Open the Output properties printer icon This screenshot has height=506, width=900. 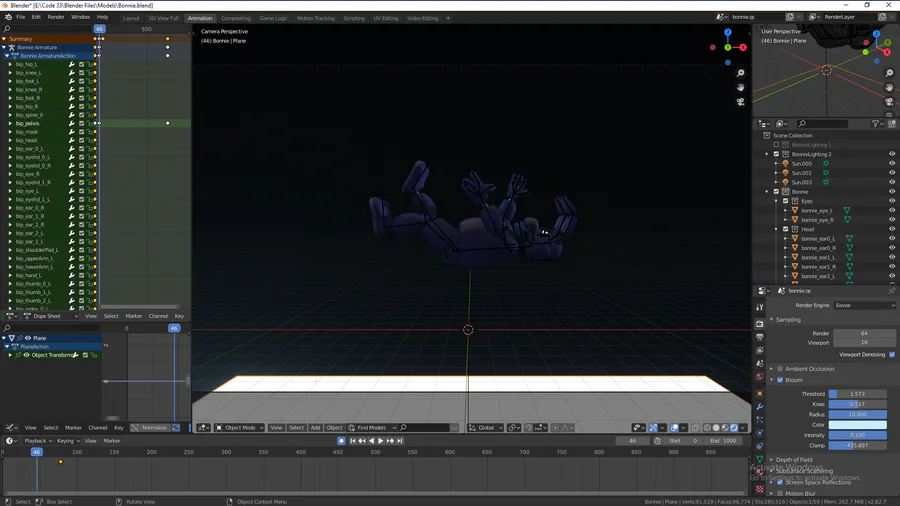760,337
